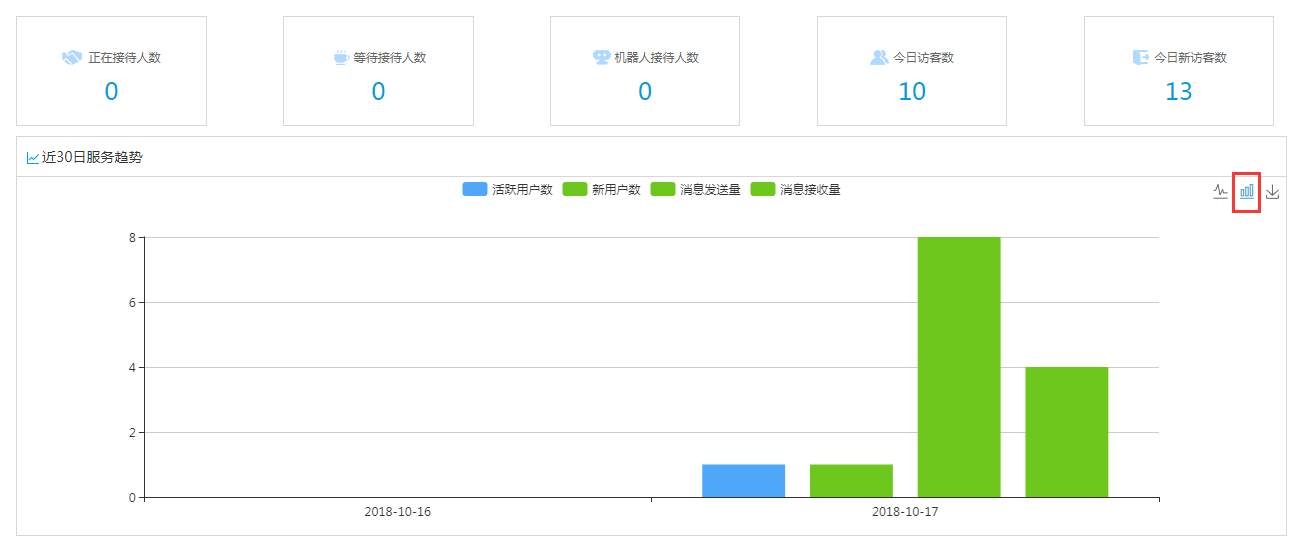1303x547 pixels.
Task: Click the coffee cup icon beside 等待接待人数
Action: point(341,58)
